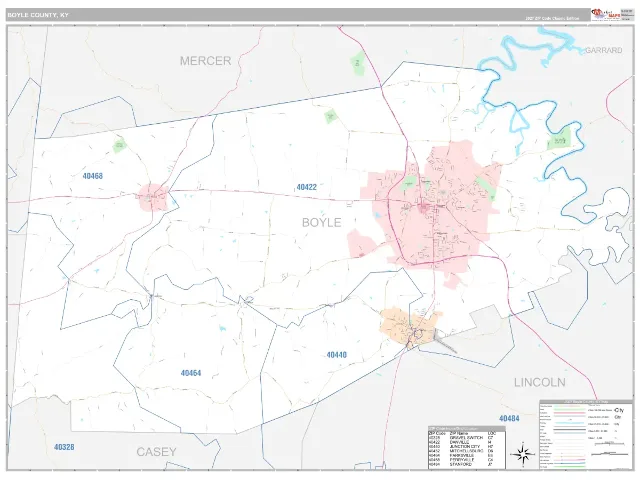The width and height of the screenshot is (640, 480).
Task: Click the publisher logo in the header
Action: point(606,15)
